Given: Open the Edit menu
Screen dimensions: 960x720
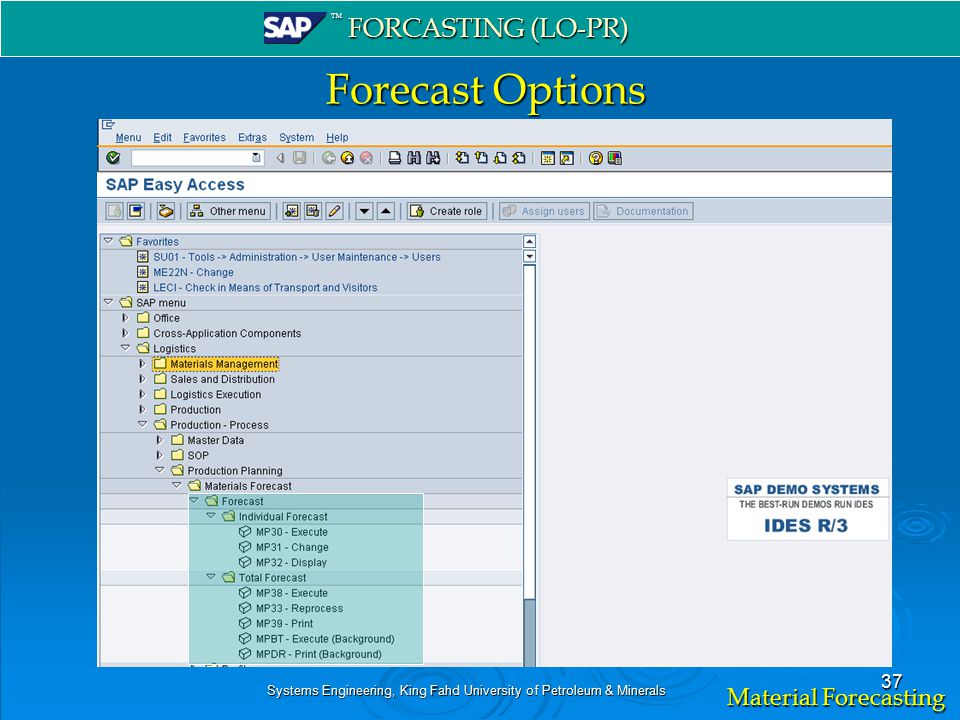Looking at the screenshot, I should [x=162, y=138].
